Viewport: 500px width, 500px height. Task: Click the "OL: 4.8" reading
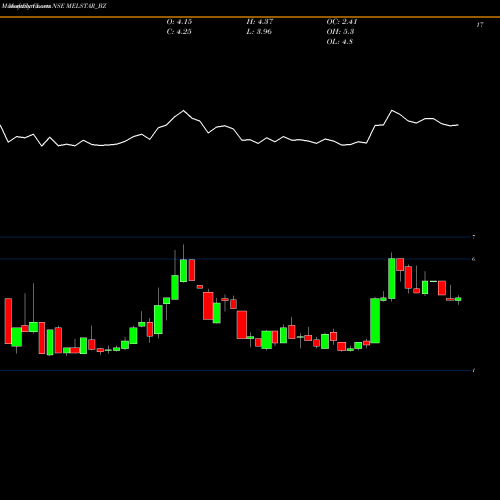340,42
